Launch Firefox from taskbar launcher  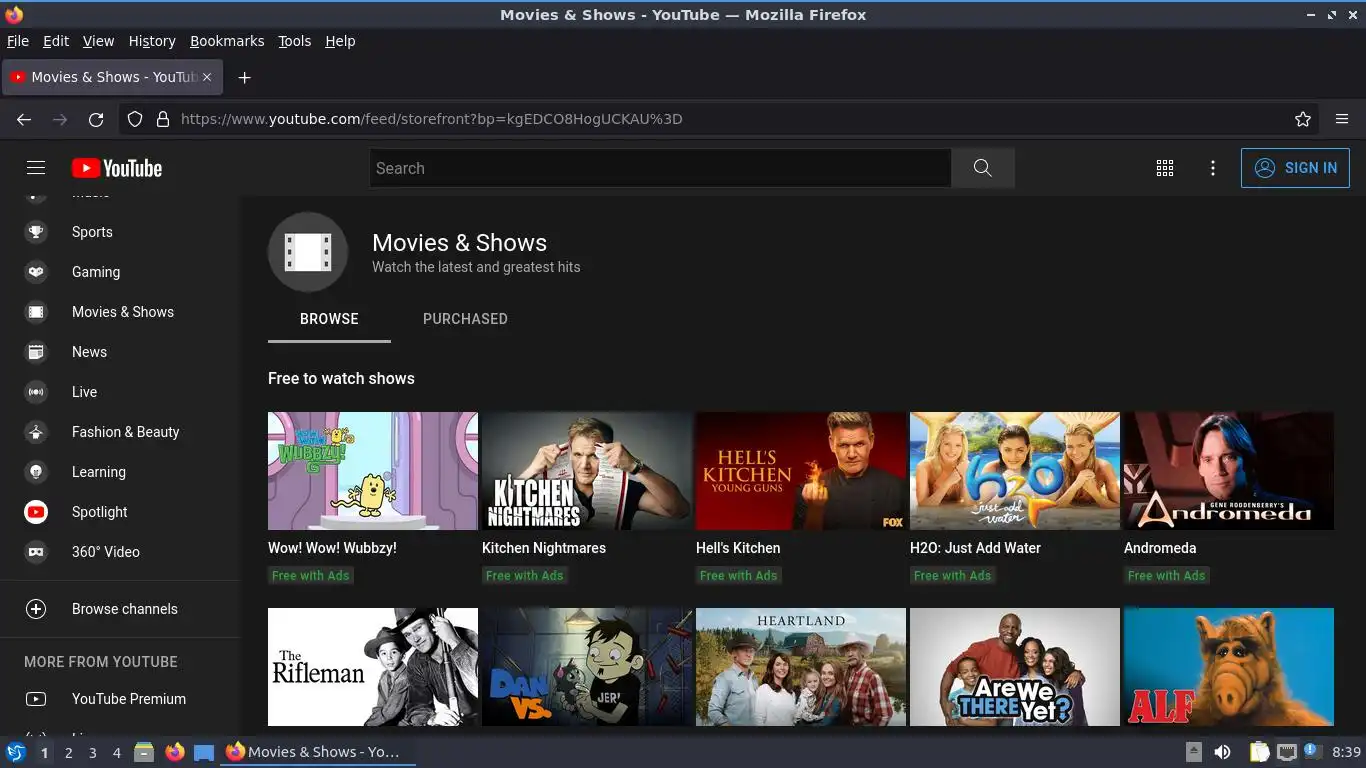point(175,752)
